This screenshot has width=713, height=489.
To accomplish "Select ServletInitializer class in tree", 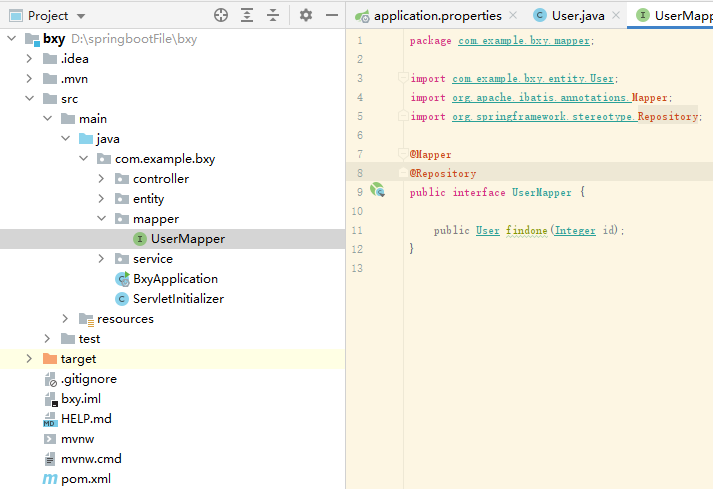I will [x=178, y=299].
